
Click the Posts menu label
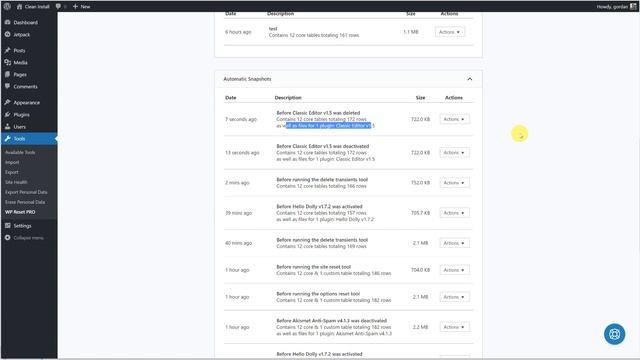click(x=19, y=50)
